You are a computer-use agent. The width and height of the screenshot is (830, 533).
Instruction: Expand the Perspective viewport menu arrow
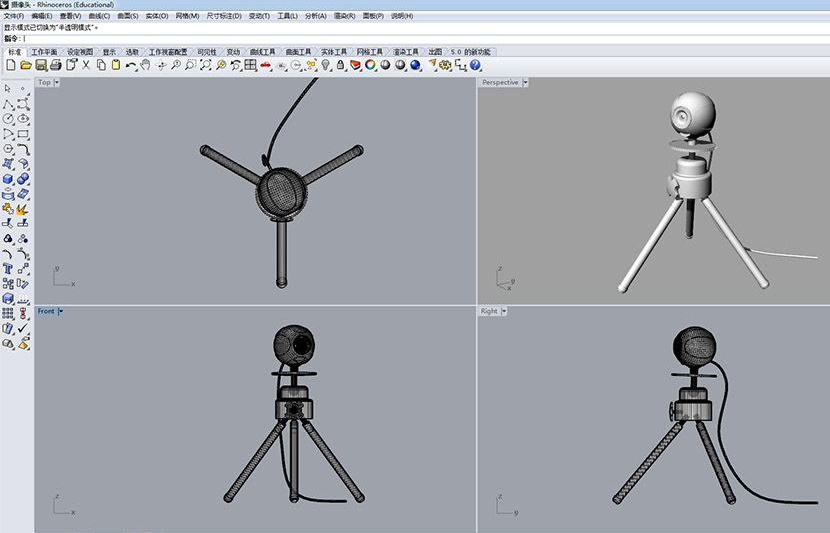point(525,83)
